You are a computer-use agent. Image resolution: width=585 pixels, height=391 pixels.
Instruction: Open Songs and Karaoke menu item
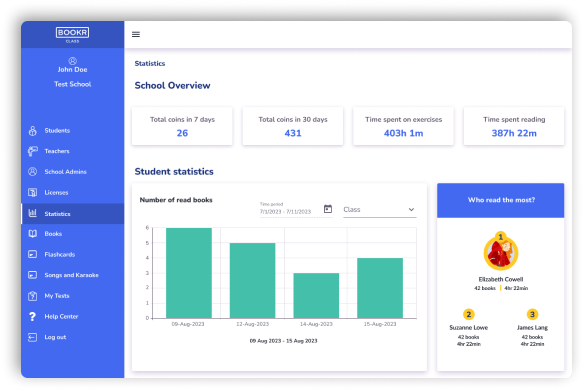tap(72, 275)
